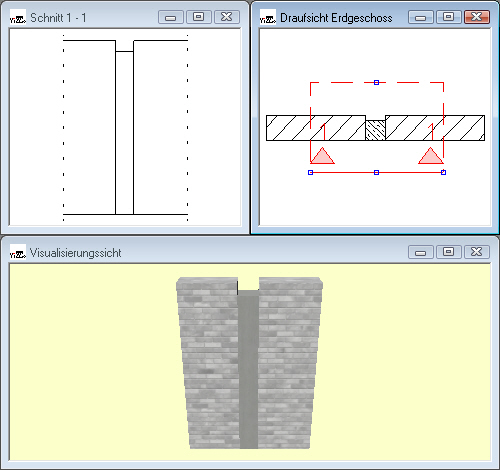Click the gray column in 3D visualization
The height and width of the screenshot is (470, 500).
248,369
